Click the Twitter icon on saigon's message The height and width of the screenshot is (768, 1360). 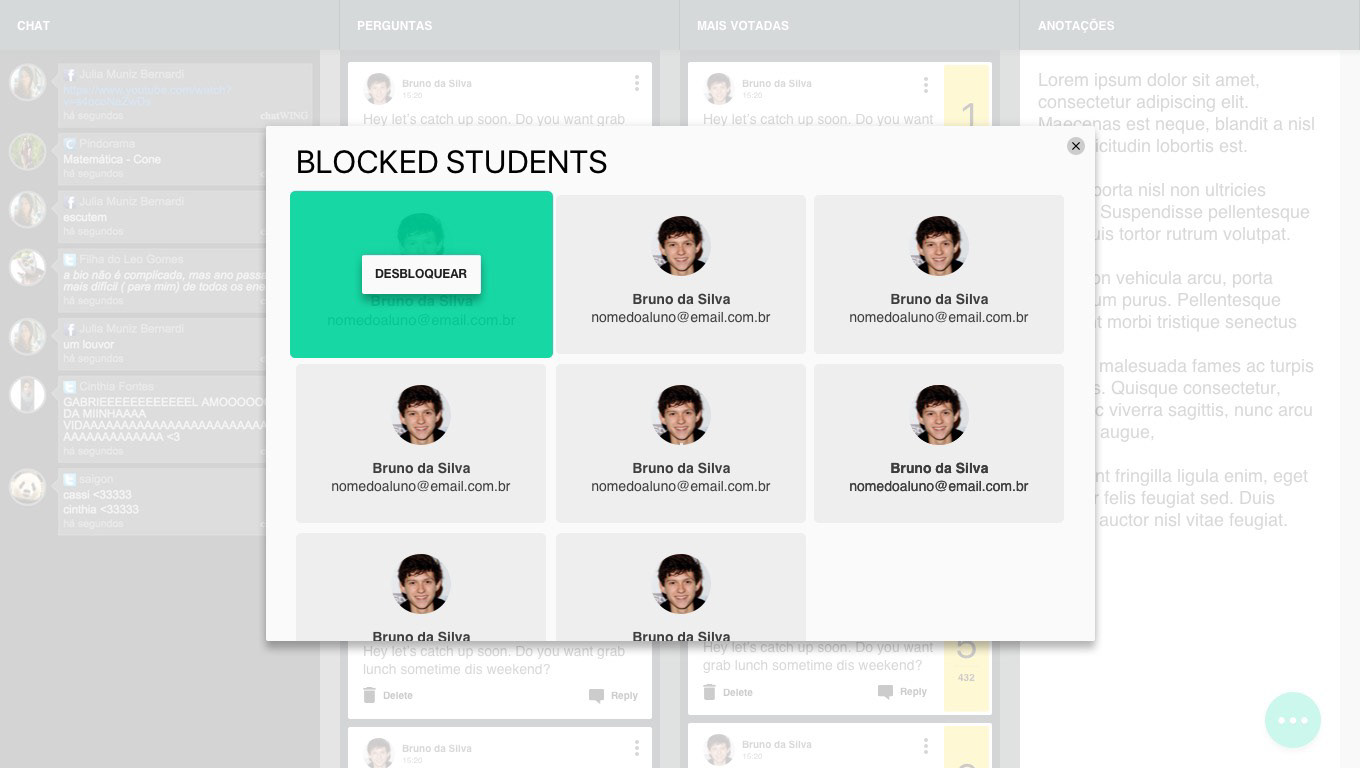click(70, 480)
